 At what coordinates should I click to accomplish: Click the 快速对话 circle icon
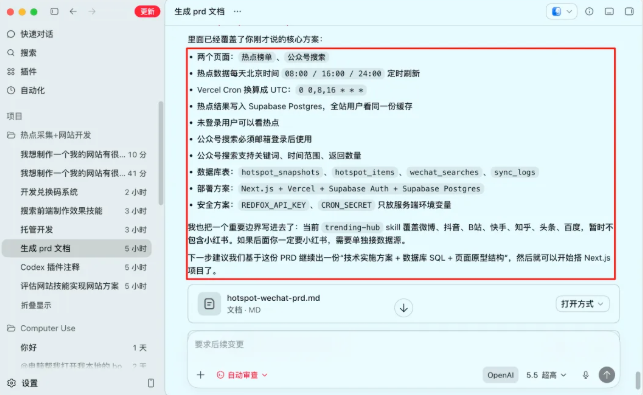[11, 34]
